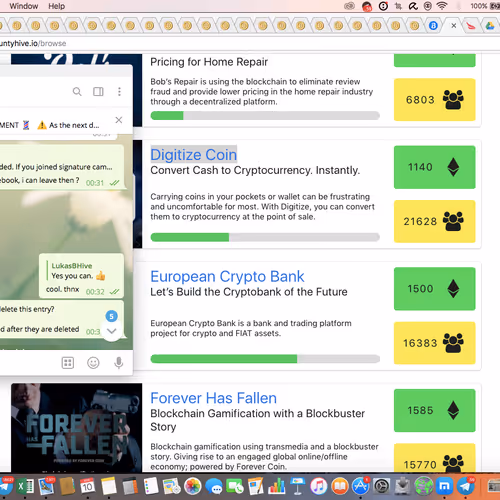Switch to the Google Drive tab

490,25
